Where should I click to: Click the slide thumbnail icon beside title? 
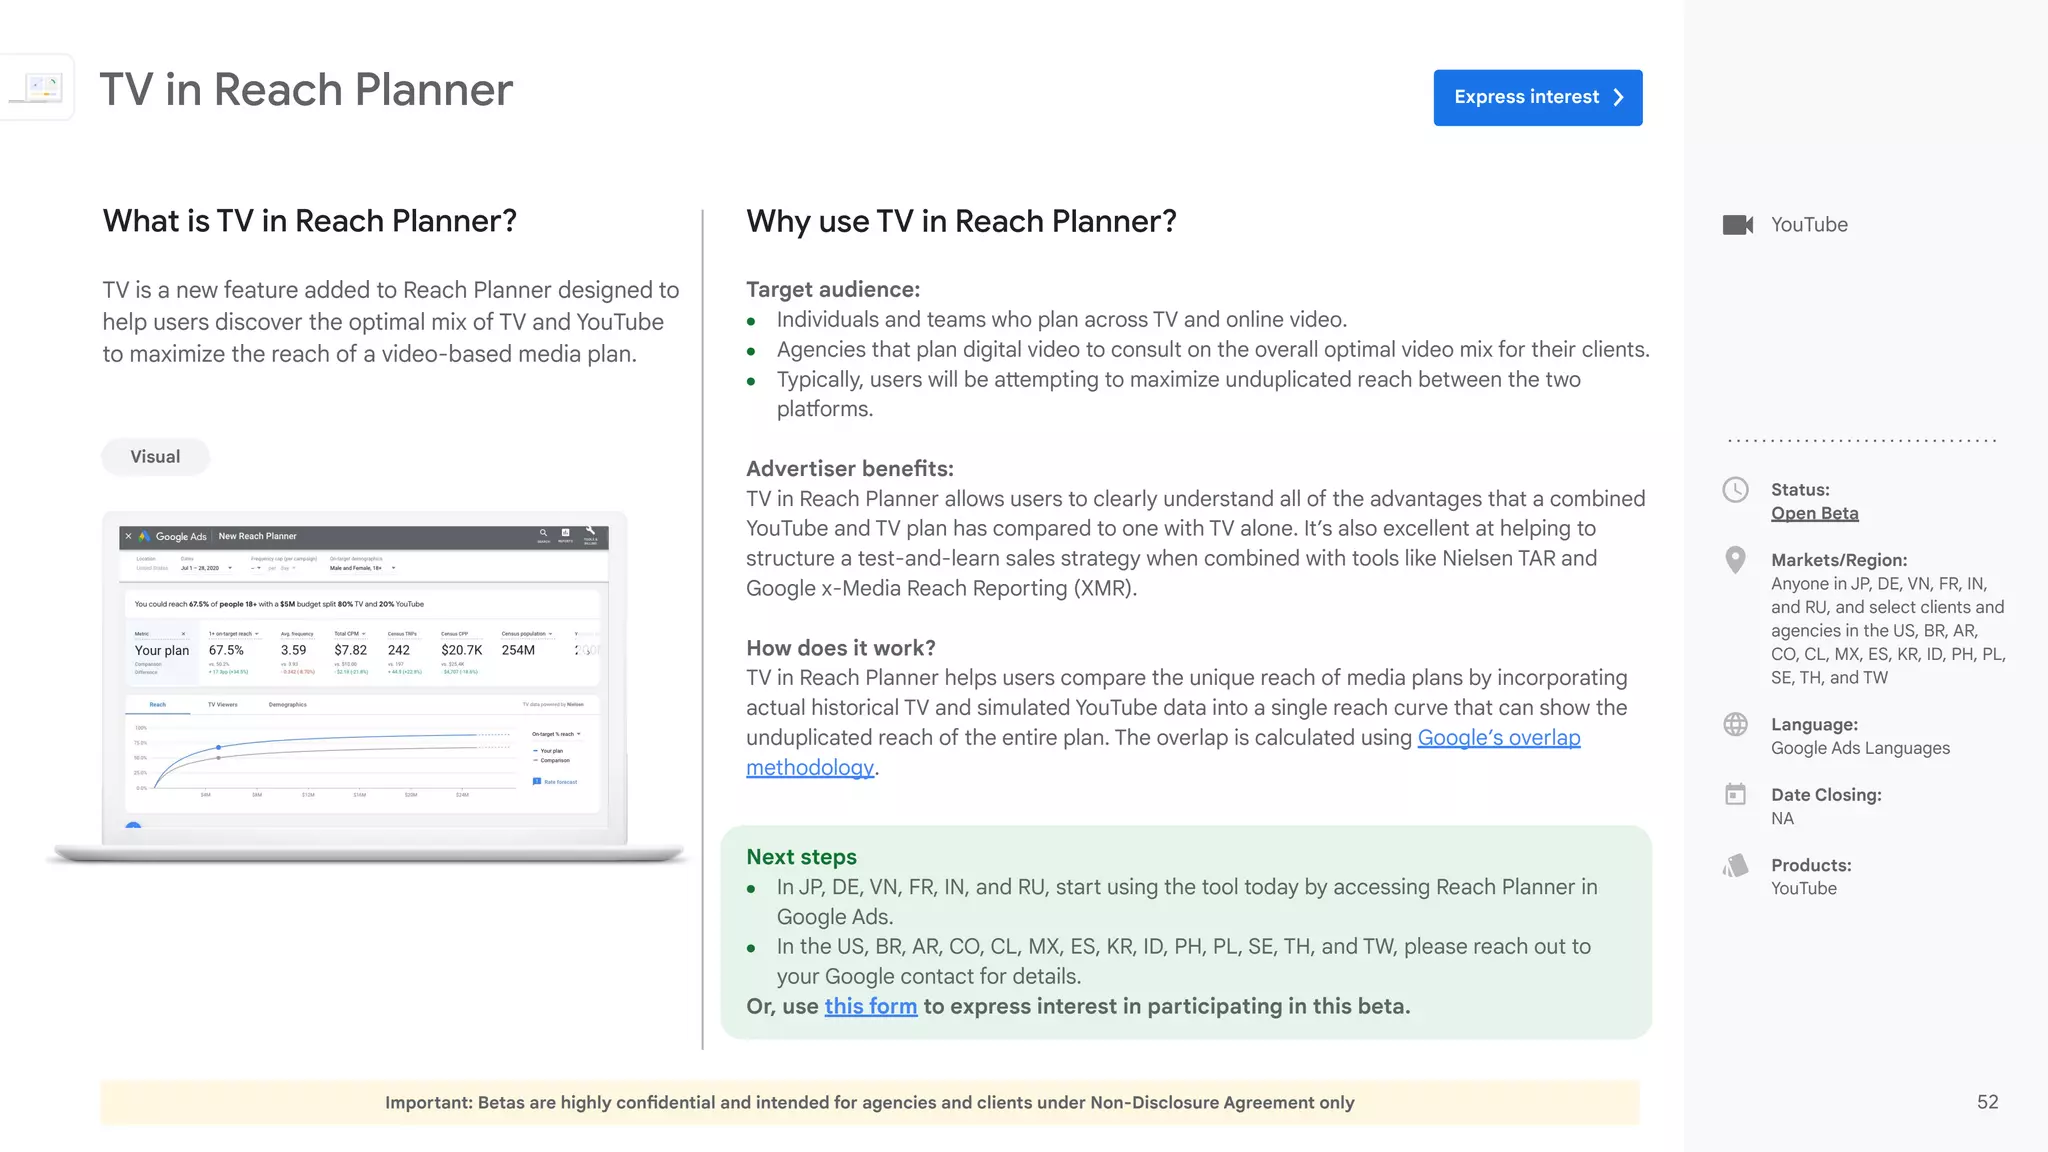point(40,88)
